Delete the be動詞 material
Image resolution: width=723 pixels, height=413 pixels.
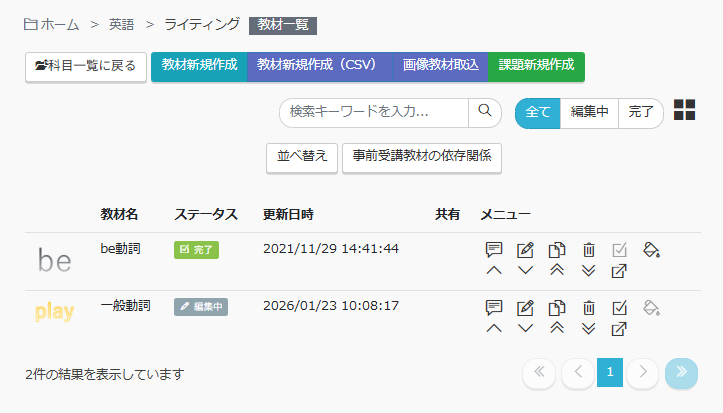click(x=590, y=249)
